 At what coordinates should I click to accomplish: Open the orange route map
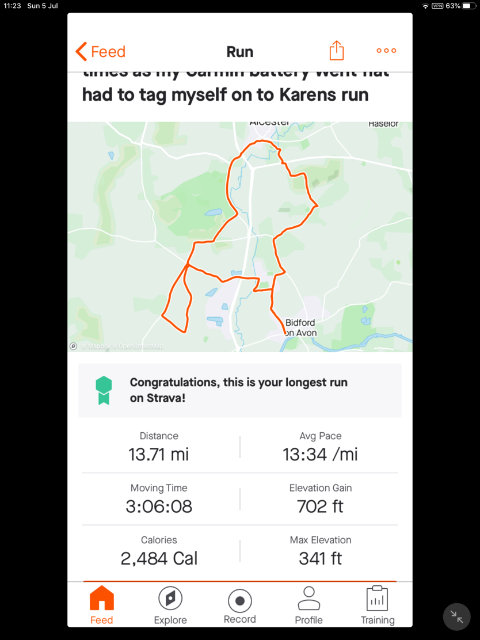pos(240,237)
